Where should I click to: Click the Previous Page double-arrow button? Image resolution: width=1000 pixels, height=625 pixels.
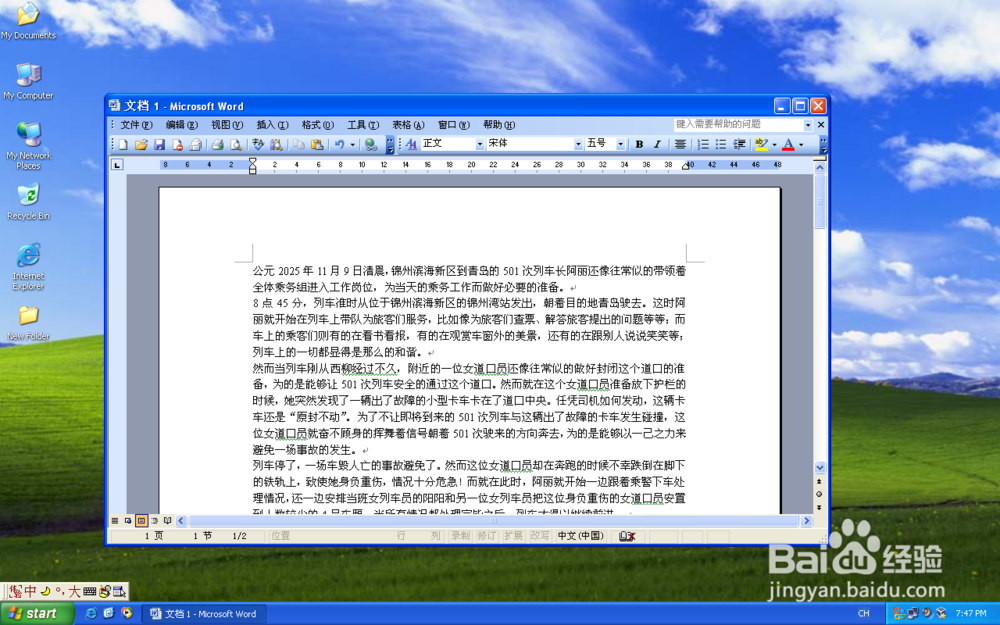tap(820, 482)
